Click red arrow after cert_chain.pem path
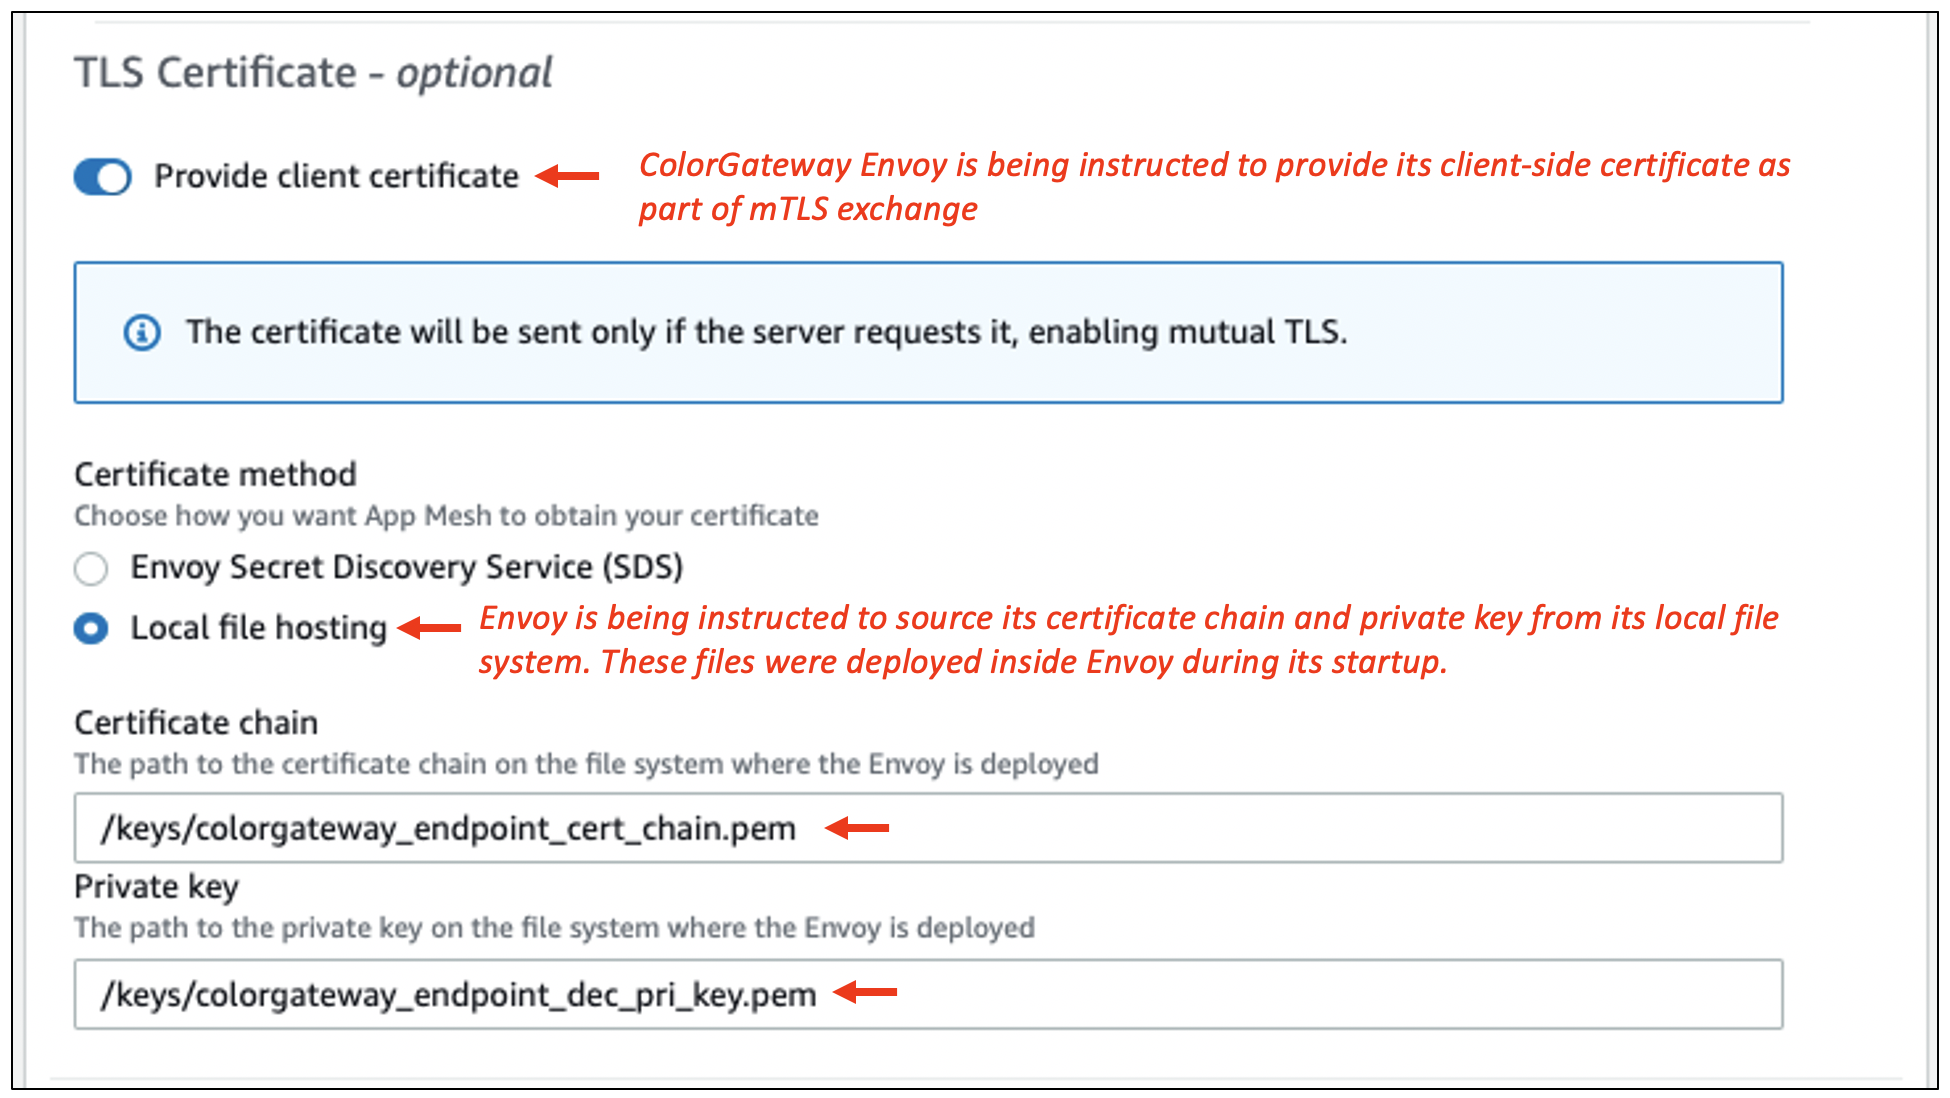 857,828
